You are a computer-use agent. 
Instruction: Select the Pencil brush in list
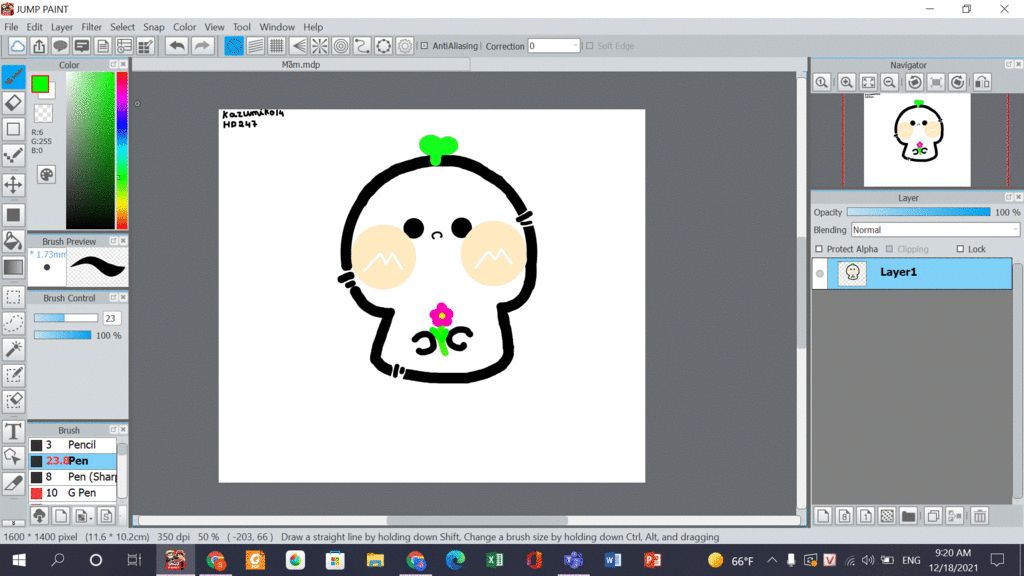click(72, 445)
